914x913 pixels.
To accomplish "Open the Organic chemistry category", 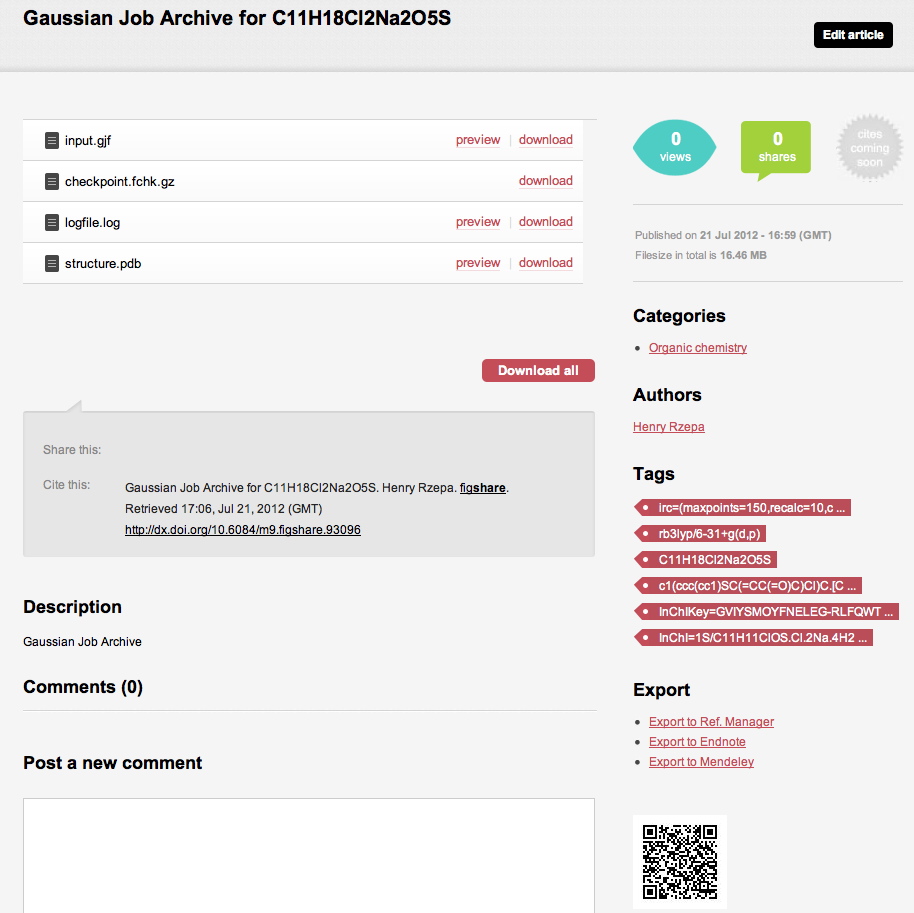I will point(697,348).
